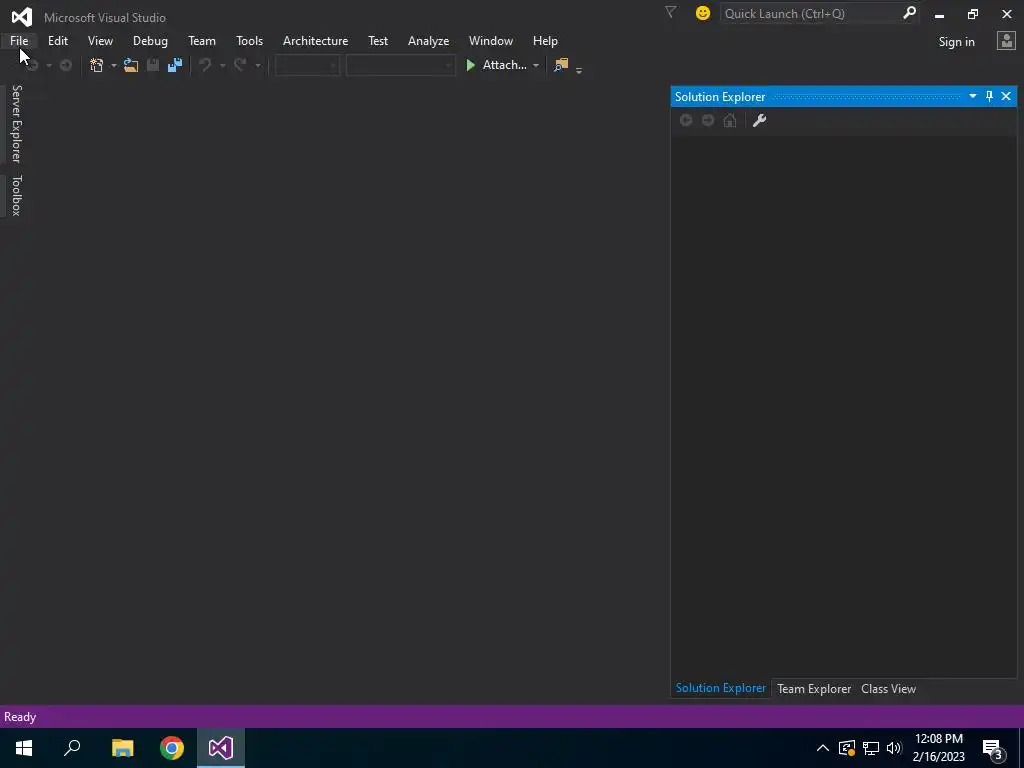Screen dimensions: 1024x768
Task: Open the Edit menu
Action: (x=57, y=40)
